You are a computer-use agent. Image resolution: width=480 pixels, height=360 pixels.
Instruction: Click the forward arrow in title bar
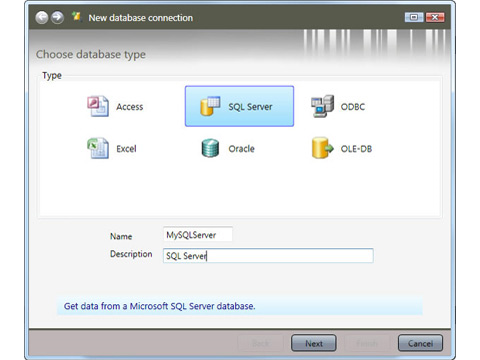(x=58, y=17)
